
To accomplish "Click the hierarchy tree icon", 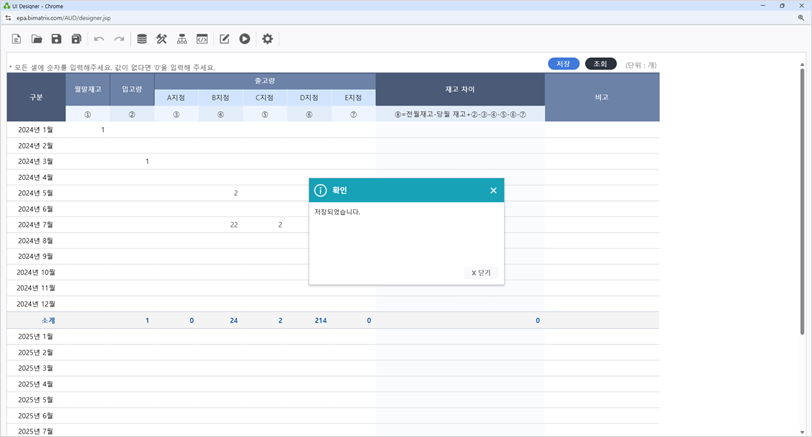I will pos(182,39).
